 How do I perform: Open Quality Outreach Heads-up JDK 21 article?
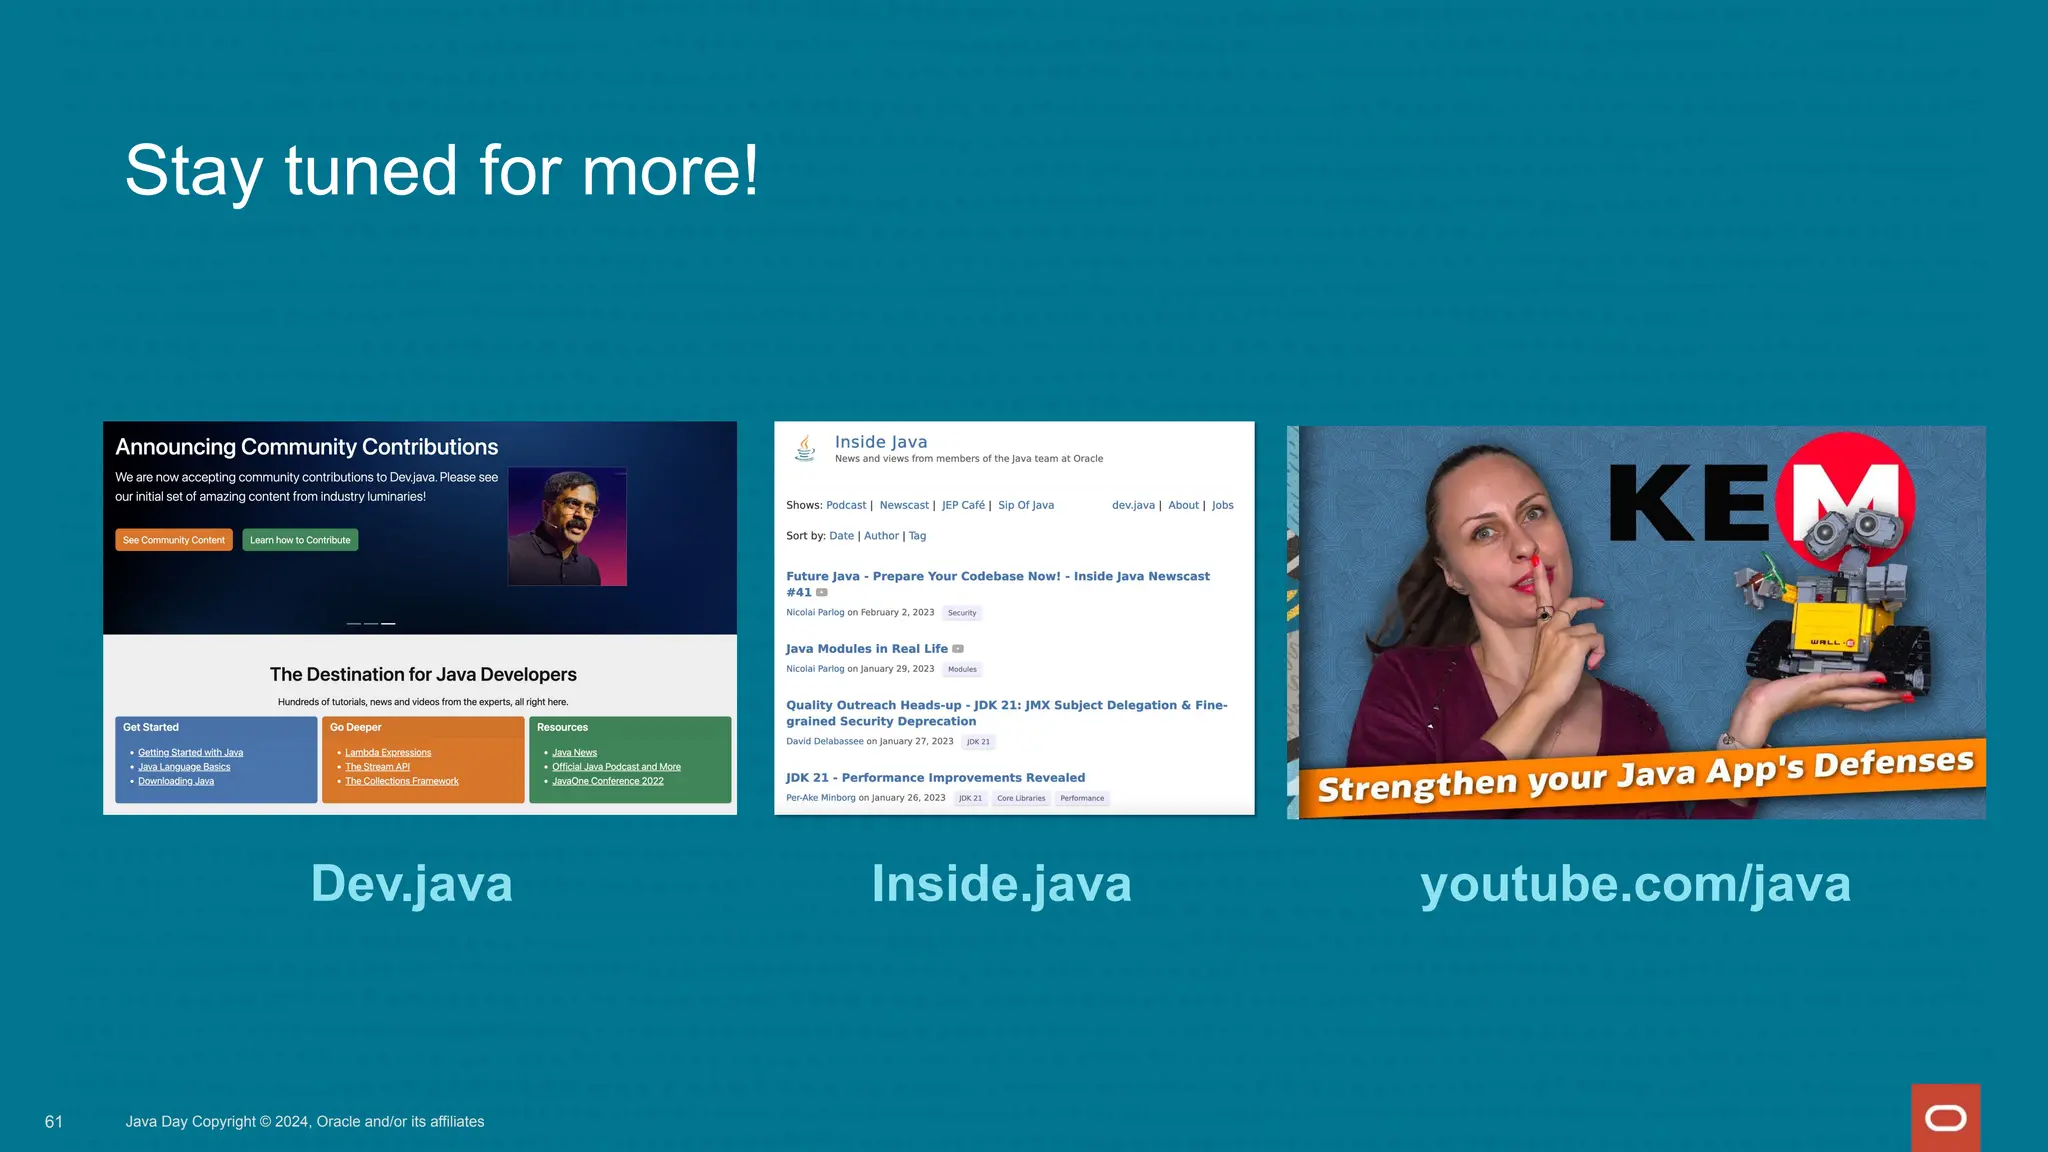tap(1006, 713)
